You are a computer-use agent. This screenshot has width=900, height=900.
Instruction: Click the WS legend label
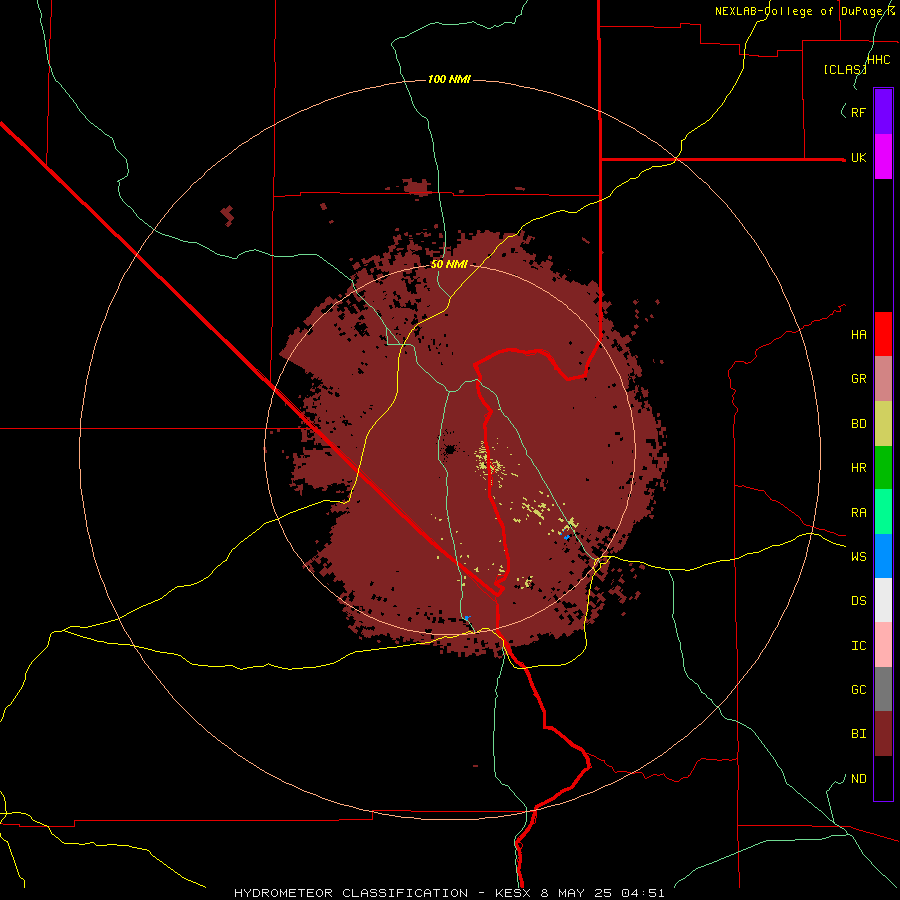pos(858,556)
